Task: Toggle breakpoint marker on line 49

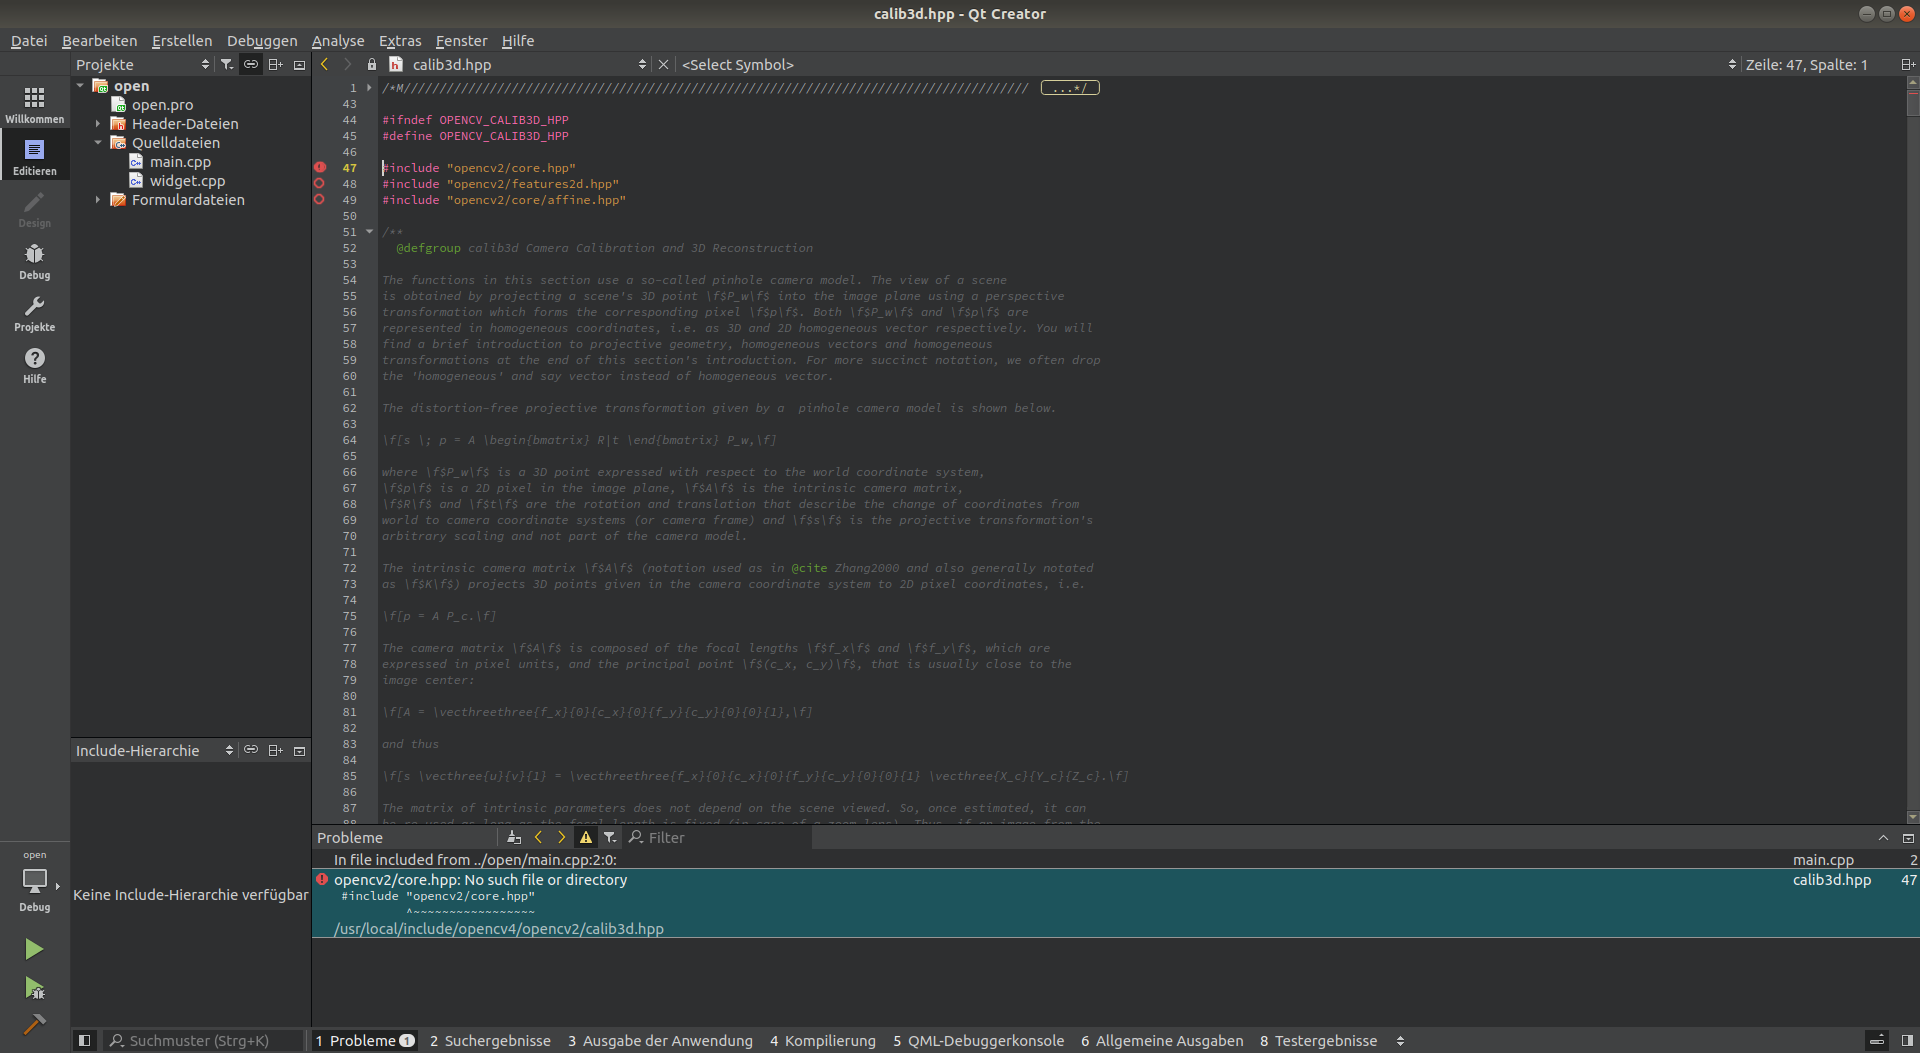Action: point(319,200)
